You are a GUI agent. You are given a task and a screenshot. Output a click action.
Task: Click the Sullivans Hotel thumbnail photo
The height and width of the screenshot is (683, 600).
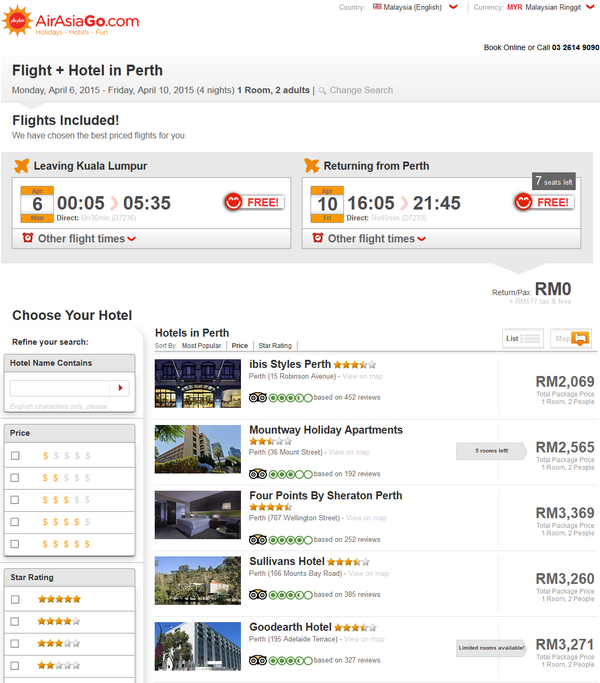point(198,581)
